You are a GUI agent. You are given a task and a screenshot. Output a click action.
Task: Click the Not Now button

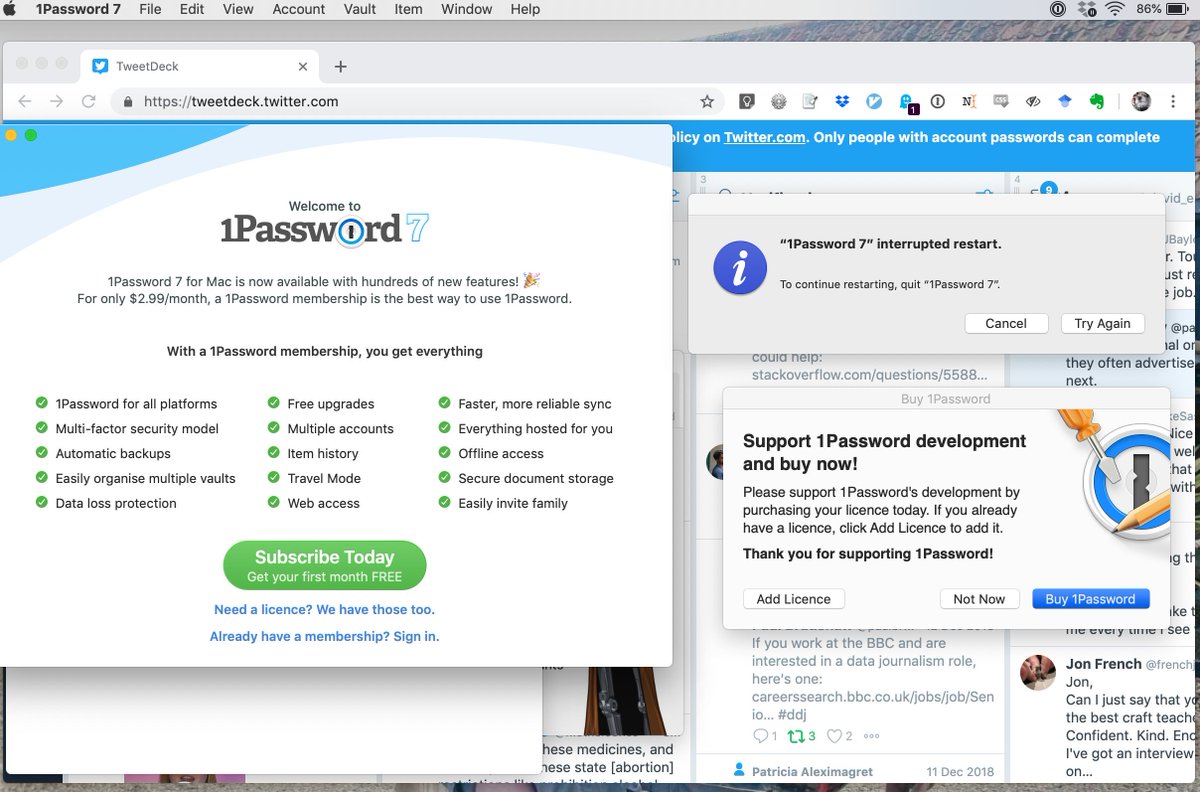pyautogui.click(x=979, y=599)
